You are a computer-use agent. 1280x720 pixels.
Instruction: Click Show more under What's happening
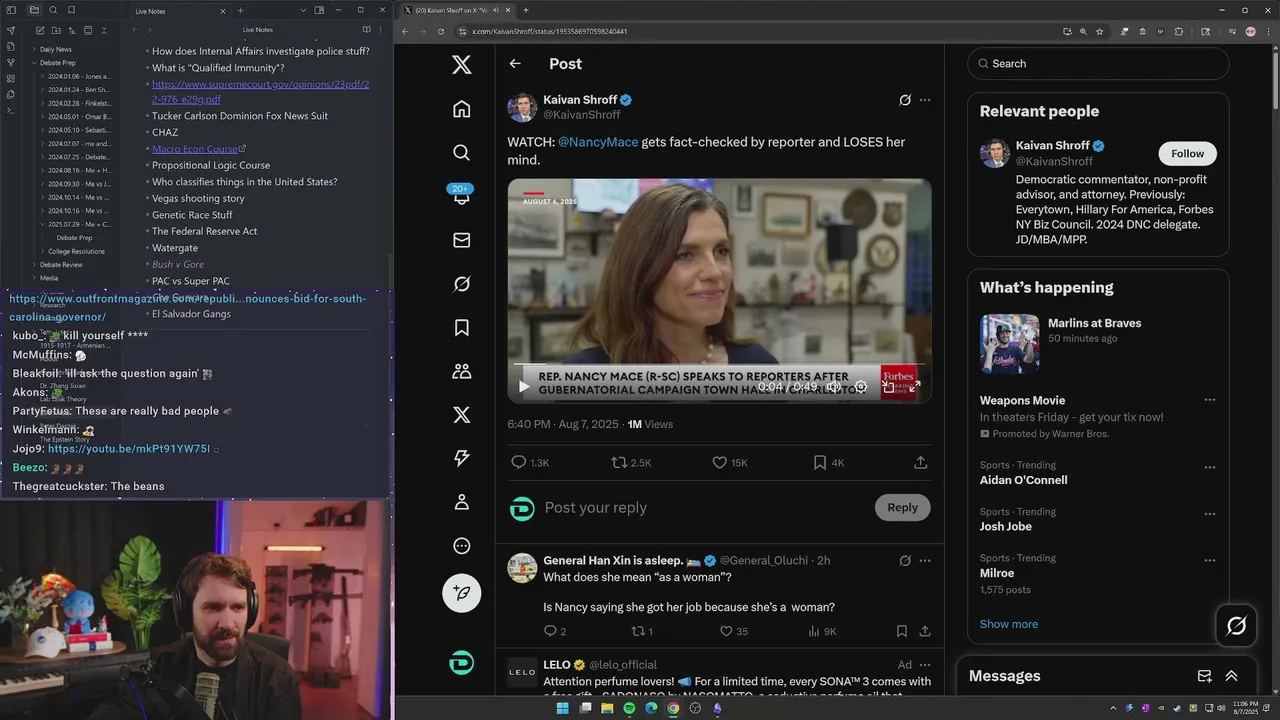[1009, 624]
